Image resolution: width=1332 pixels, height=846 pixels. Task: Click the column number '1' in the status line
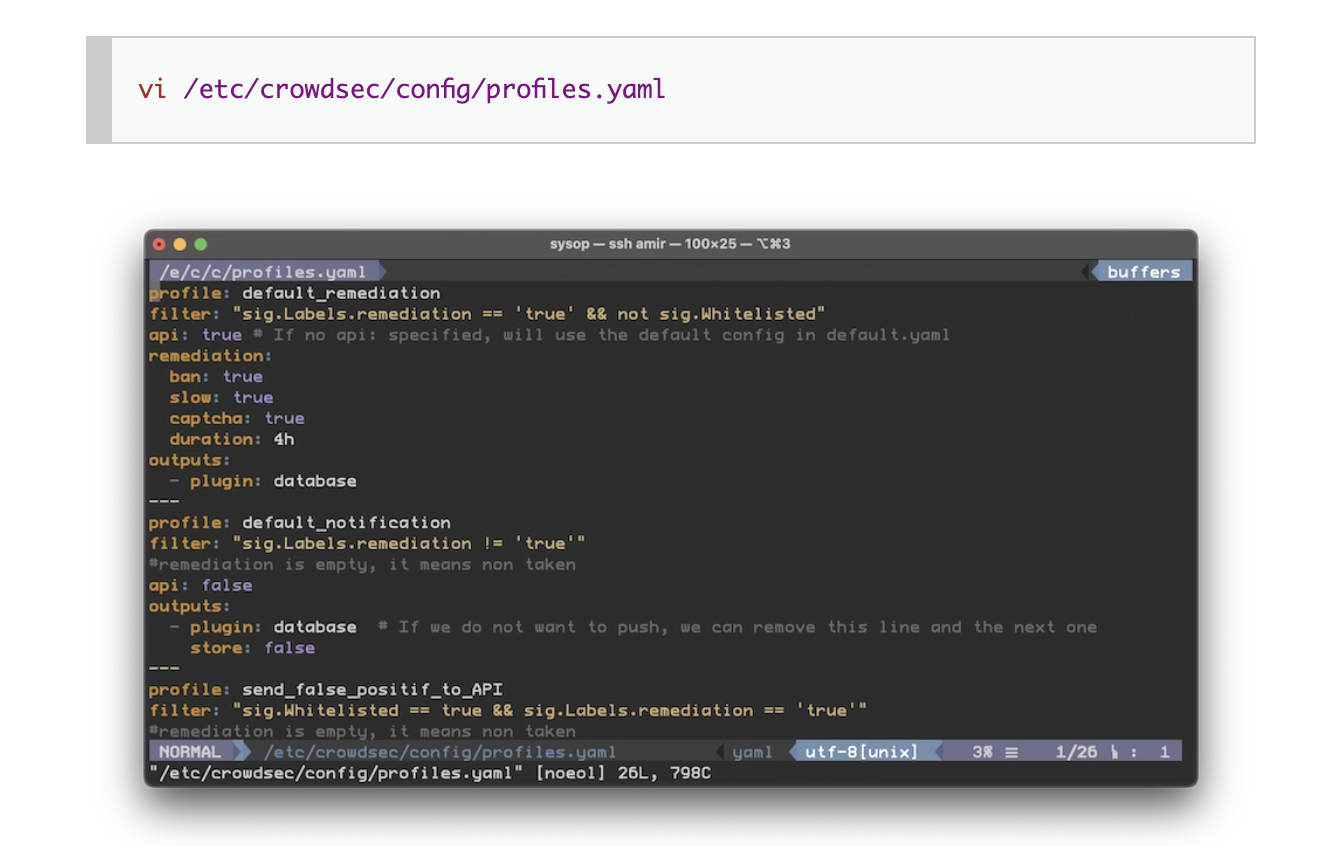1165,752
